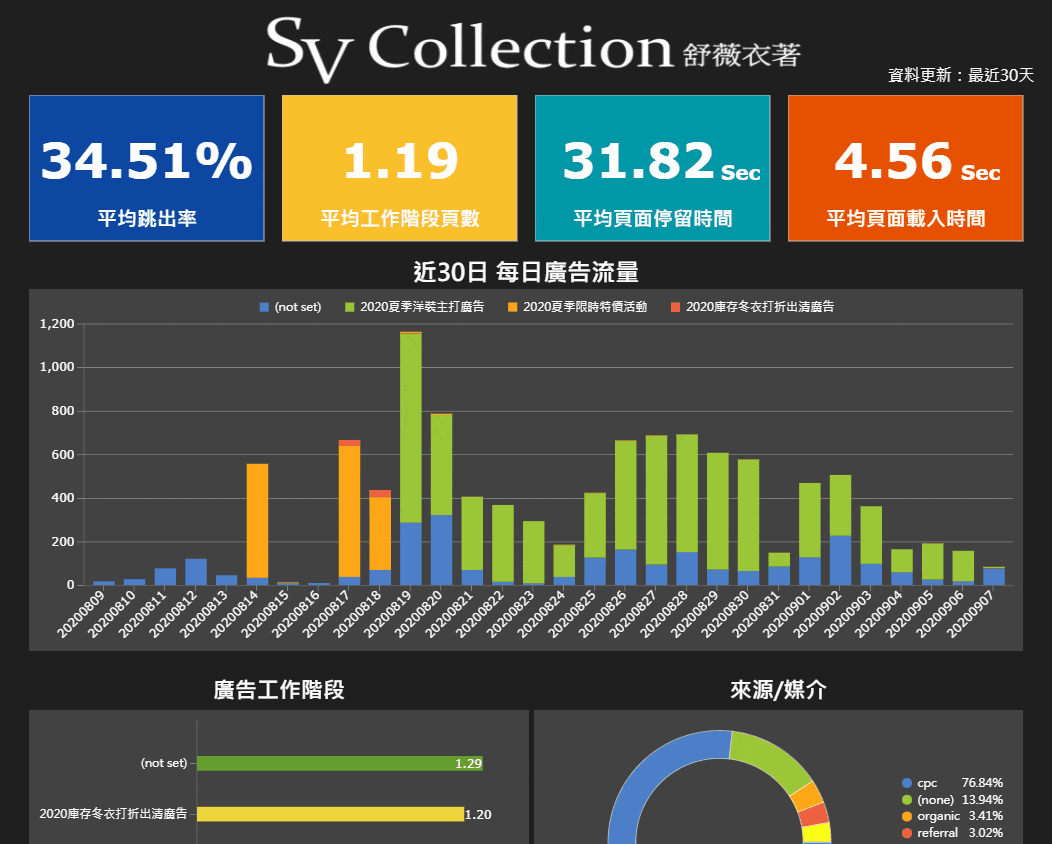The height and width of the screenshot is (844, 1052).
Task: Click the red referral donut segment
Action: coord(814,814)
